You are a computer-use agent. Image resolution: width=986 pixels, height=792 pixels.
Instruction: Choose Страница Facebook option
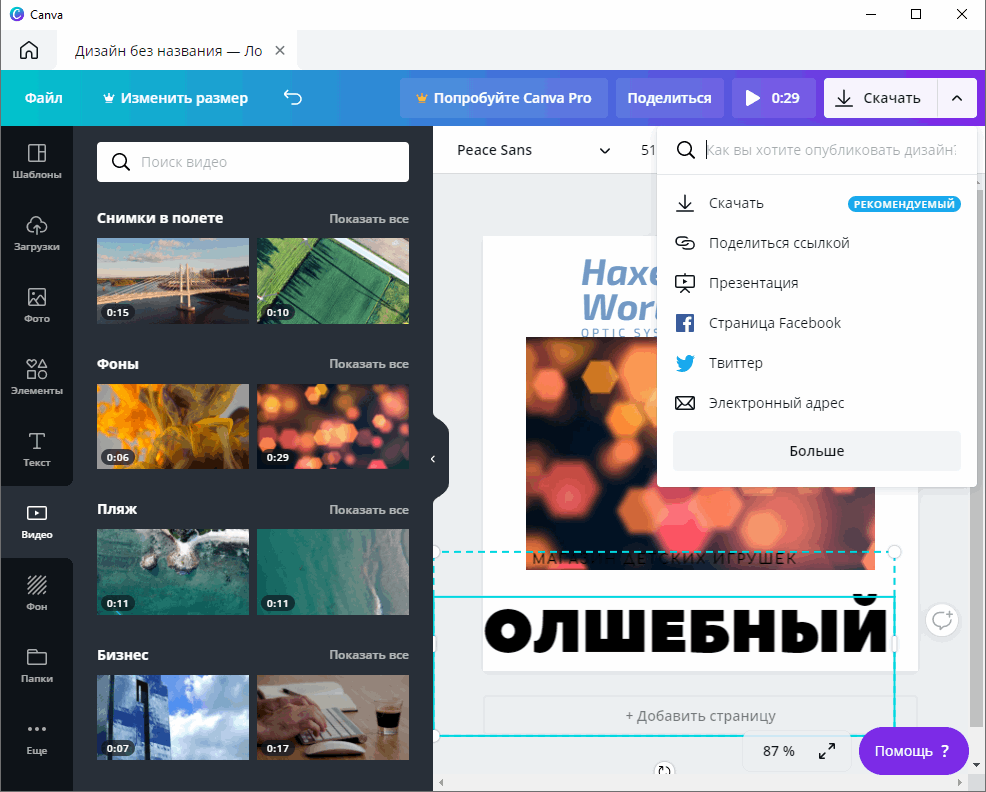tap(817, 323)
